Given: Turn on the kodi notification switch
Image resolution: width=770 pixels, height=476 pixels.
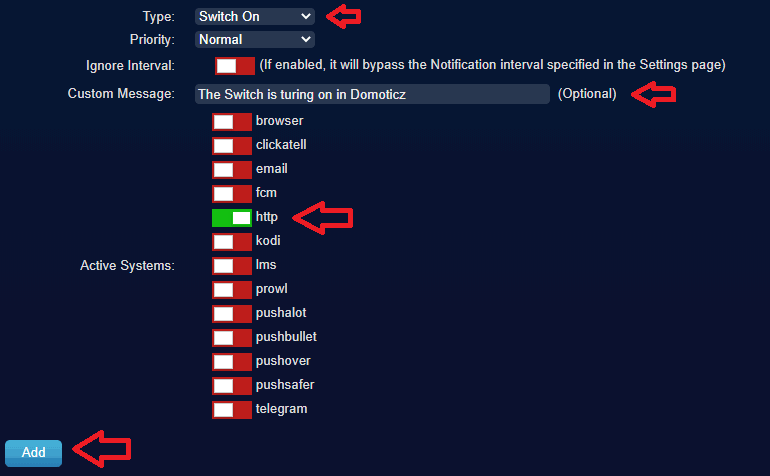Looking at the screenshot, I should coord(232,242).
